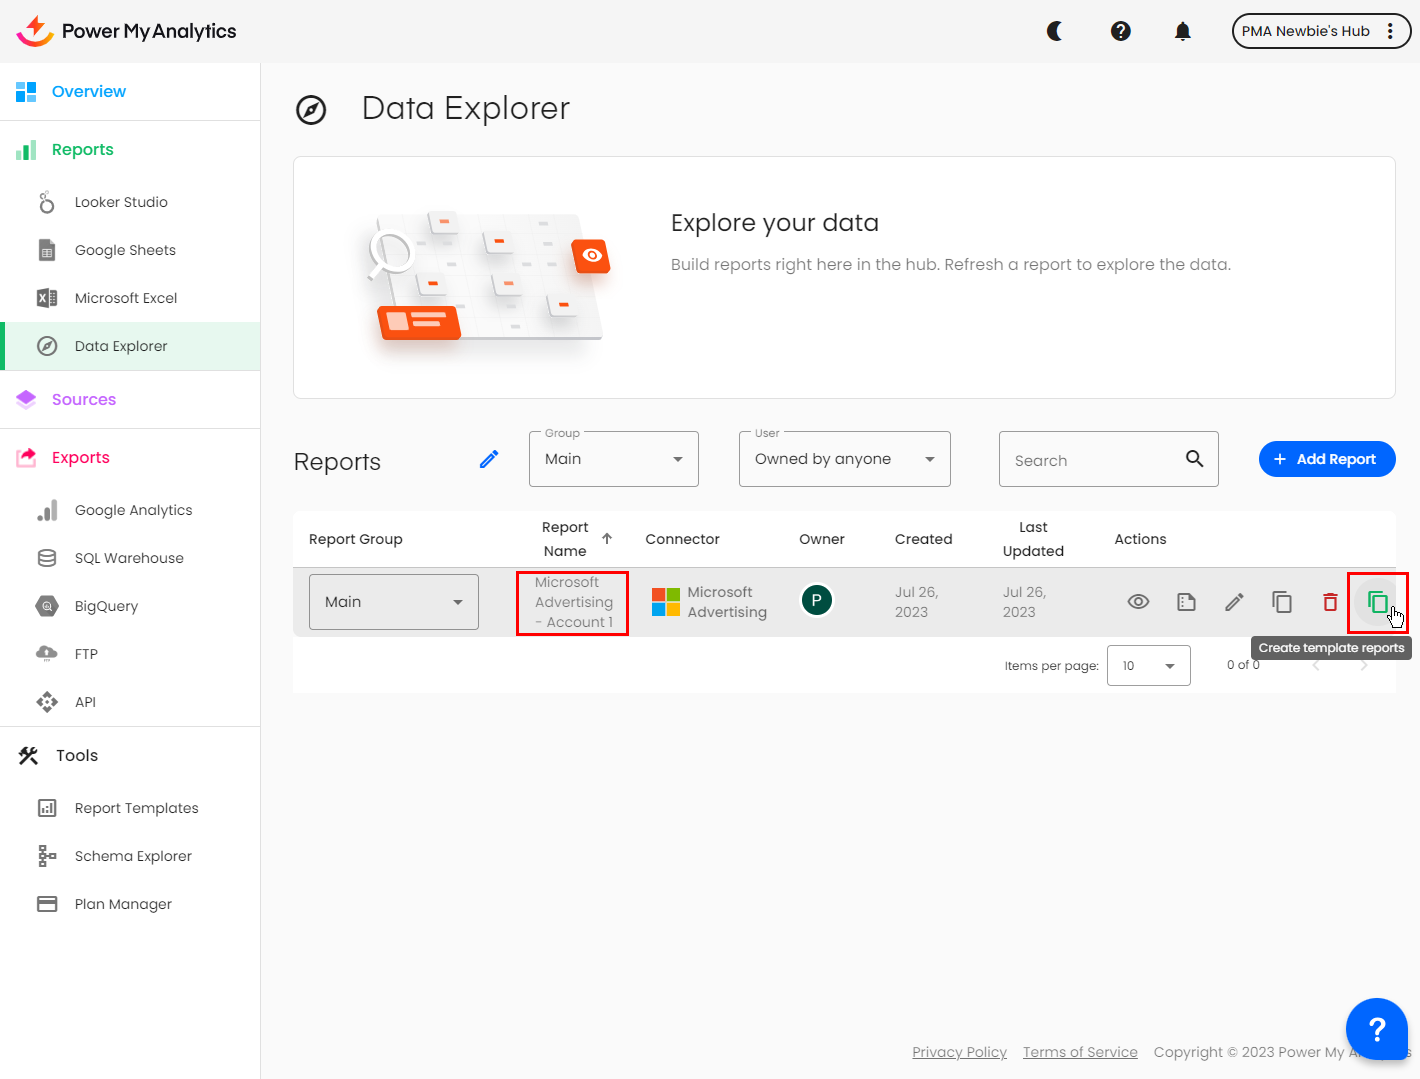
Task: Expand the Group filter dropdown
Action: coord(613,459)
